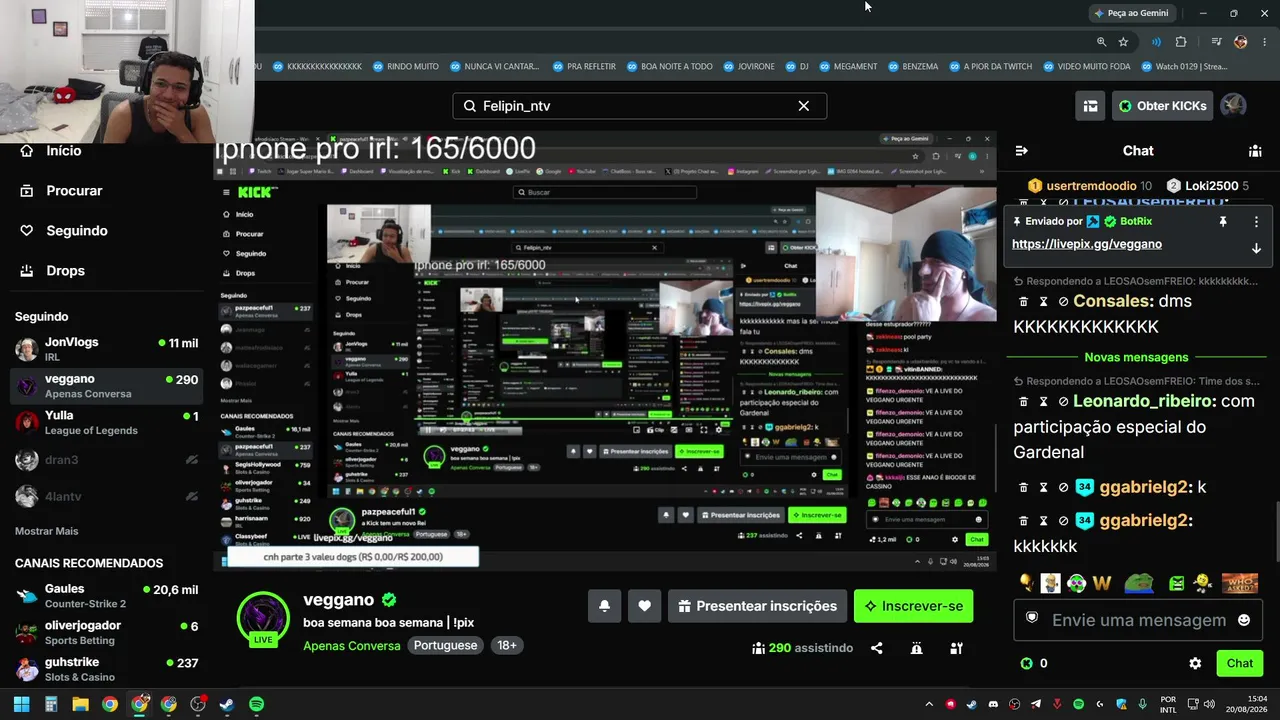Click Peça ao Gemini button
The width and height of the screenshot is (1280, 720).
click(1132, 13)
